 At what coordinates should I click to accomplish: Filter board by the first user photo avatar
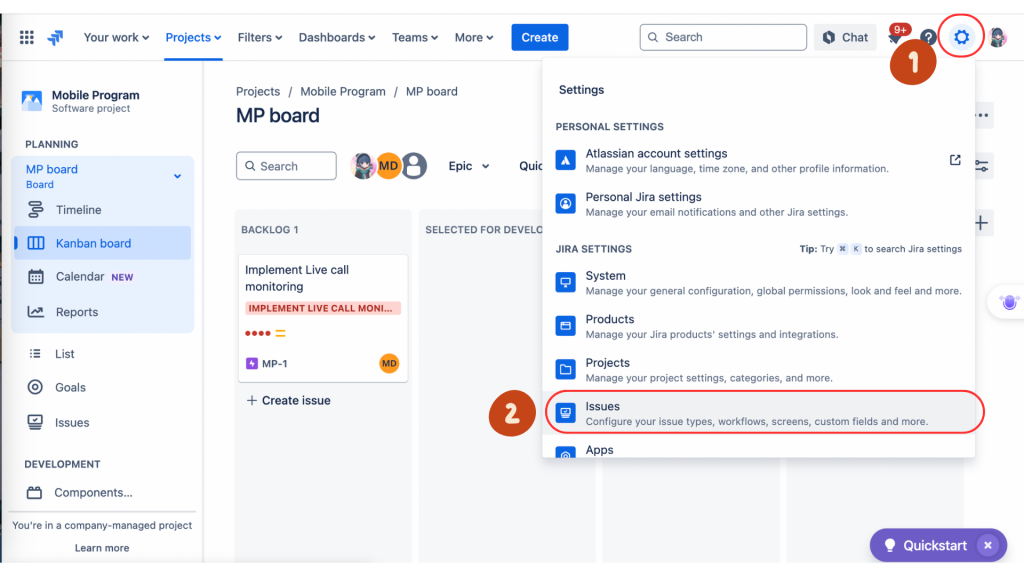tap(362, 166)
